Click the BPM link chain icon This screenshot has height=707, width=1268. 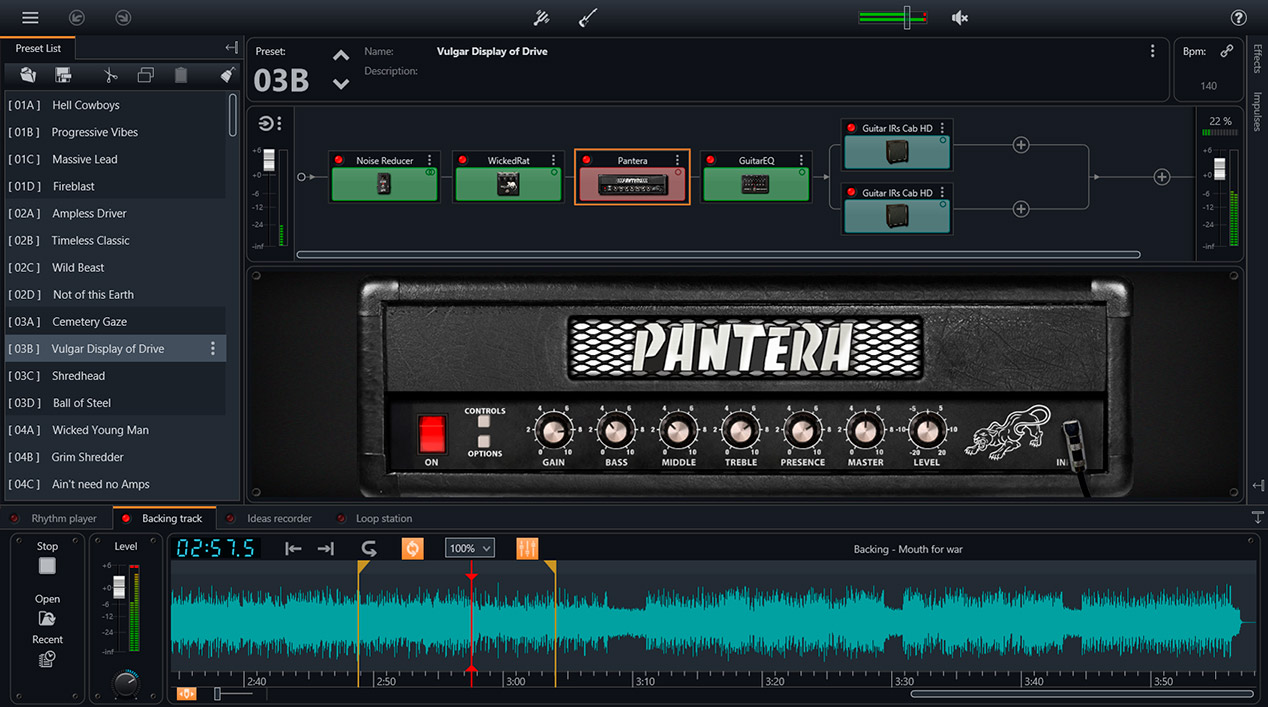[x=1226, y=51]
